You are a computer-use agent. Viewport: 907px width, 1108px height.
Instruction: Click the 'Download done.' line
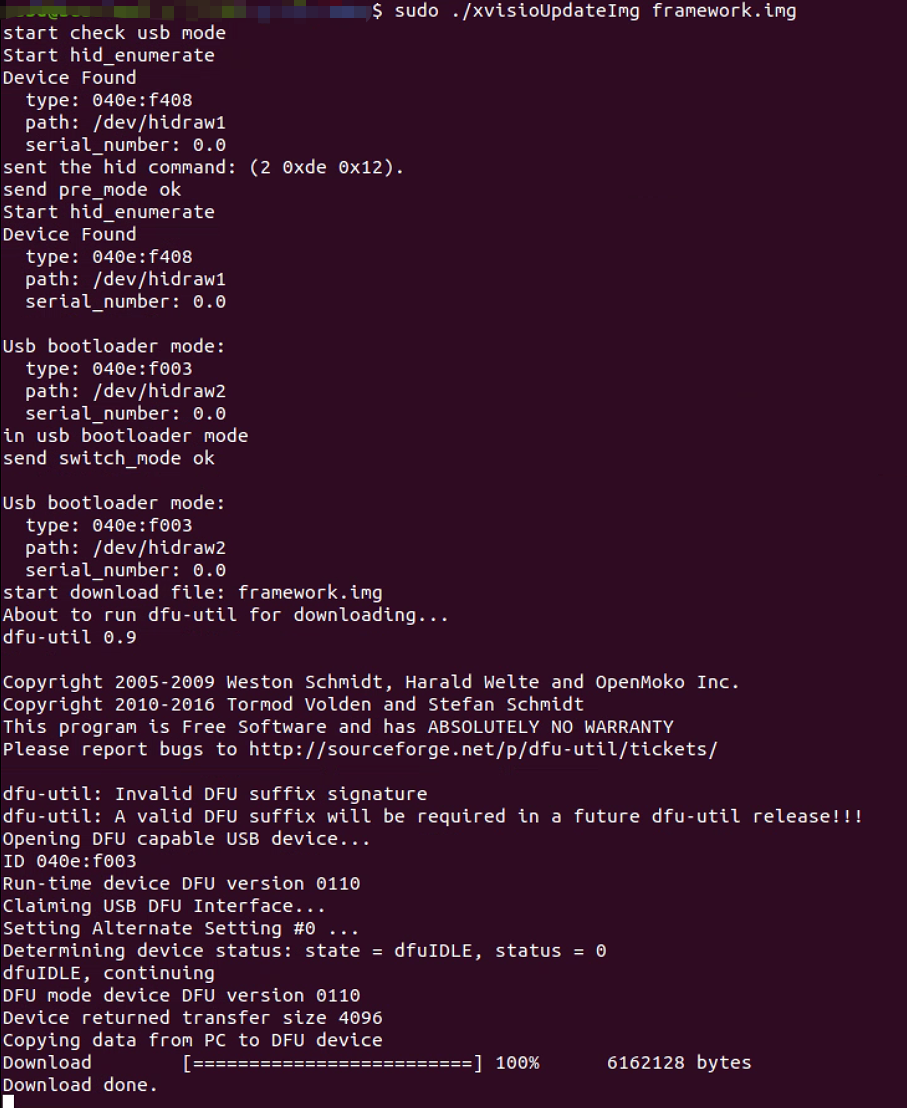[80, 1085]
